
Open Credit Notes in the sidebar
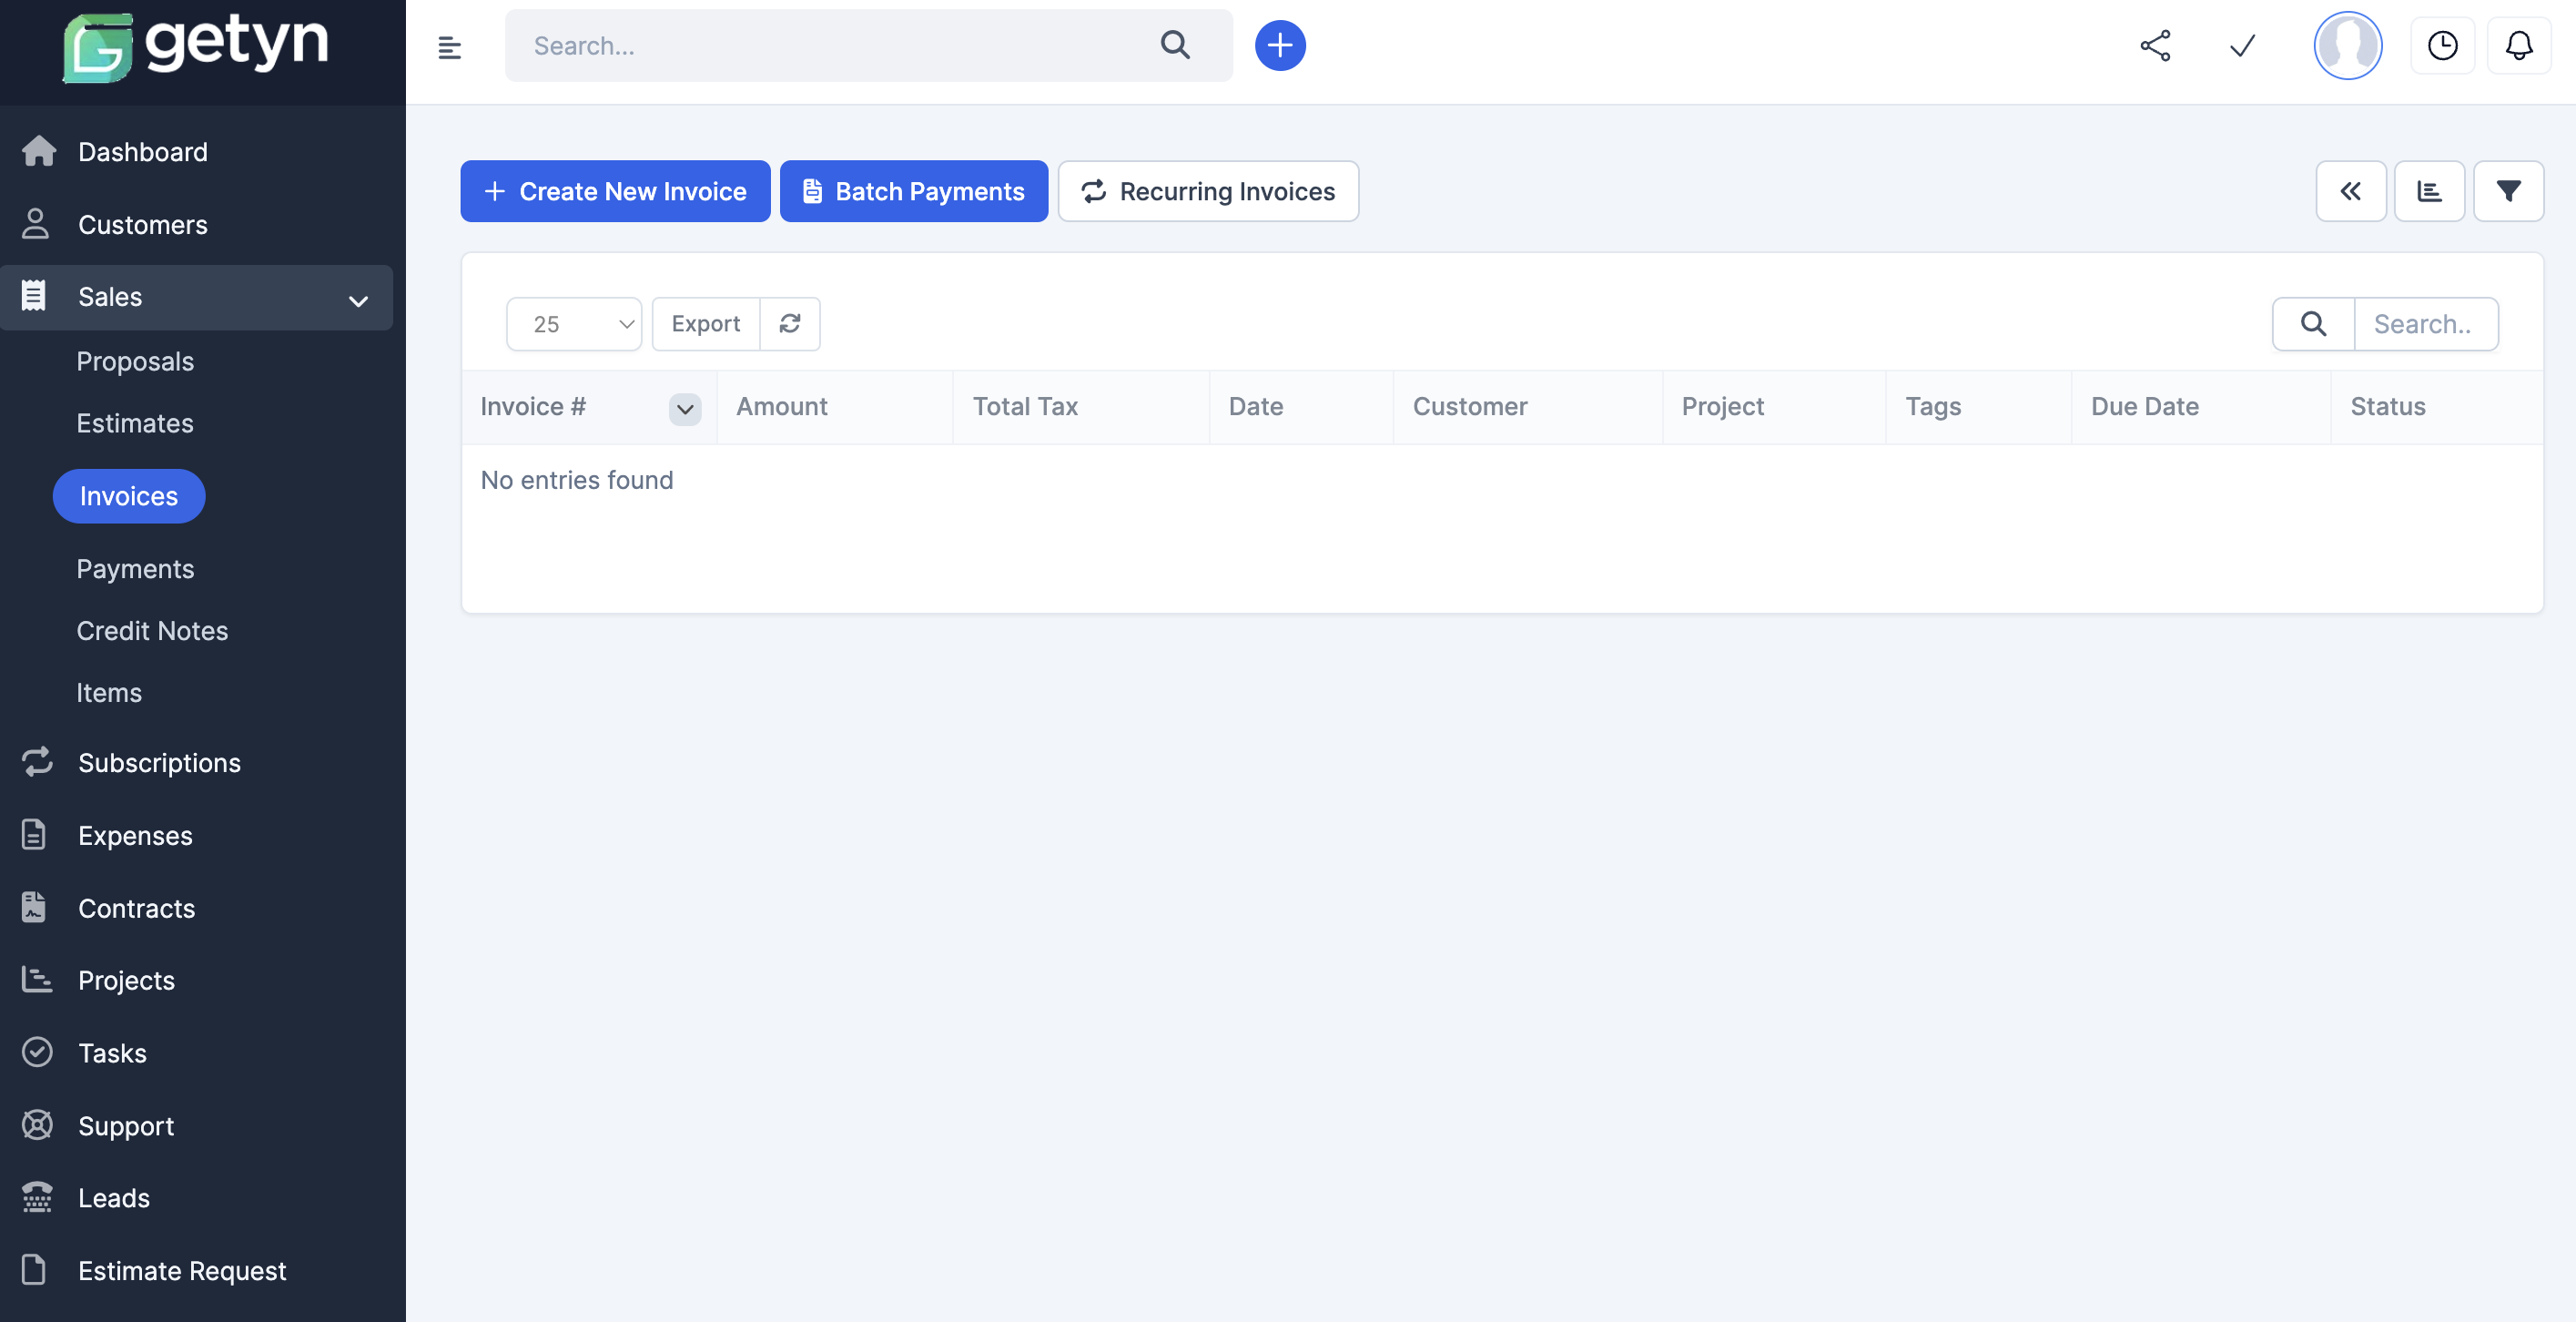click(x=152, y=630)
